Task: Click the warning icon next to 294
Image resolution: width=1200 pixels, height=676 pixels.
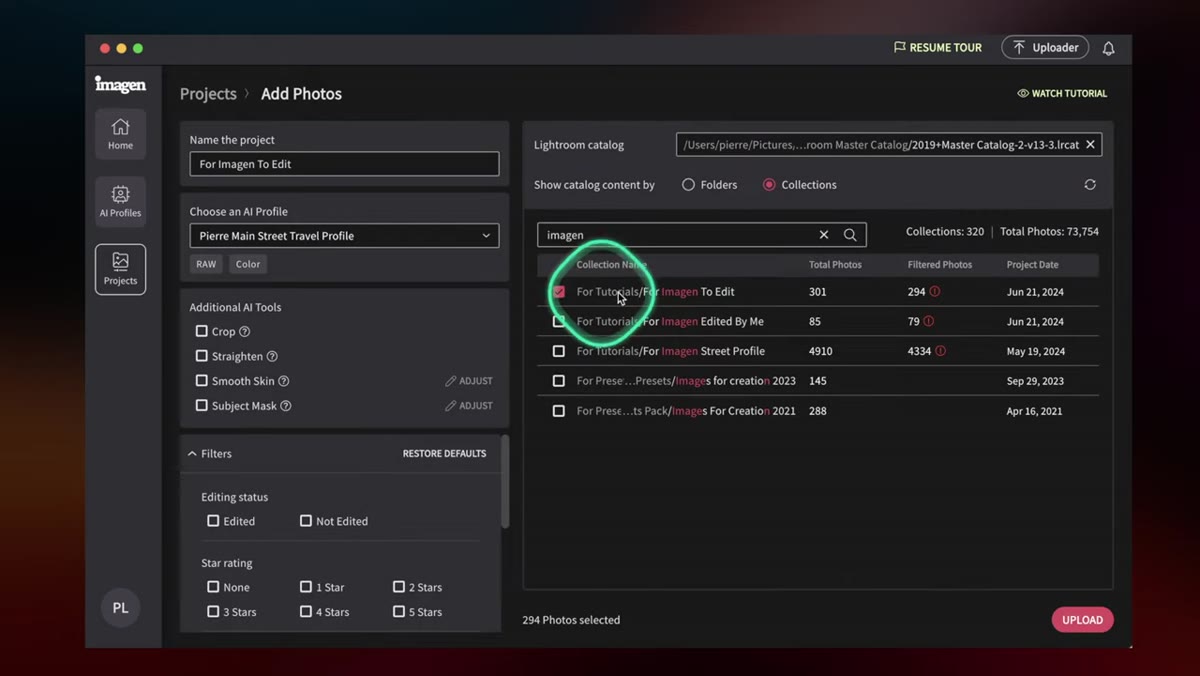Action: click(x=935, y=292)
